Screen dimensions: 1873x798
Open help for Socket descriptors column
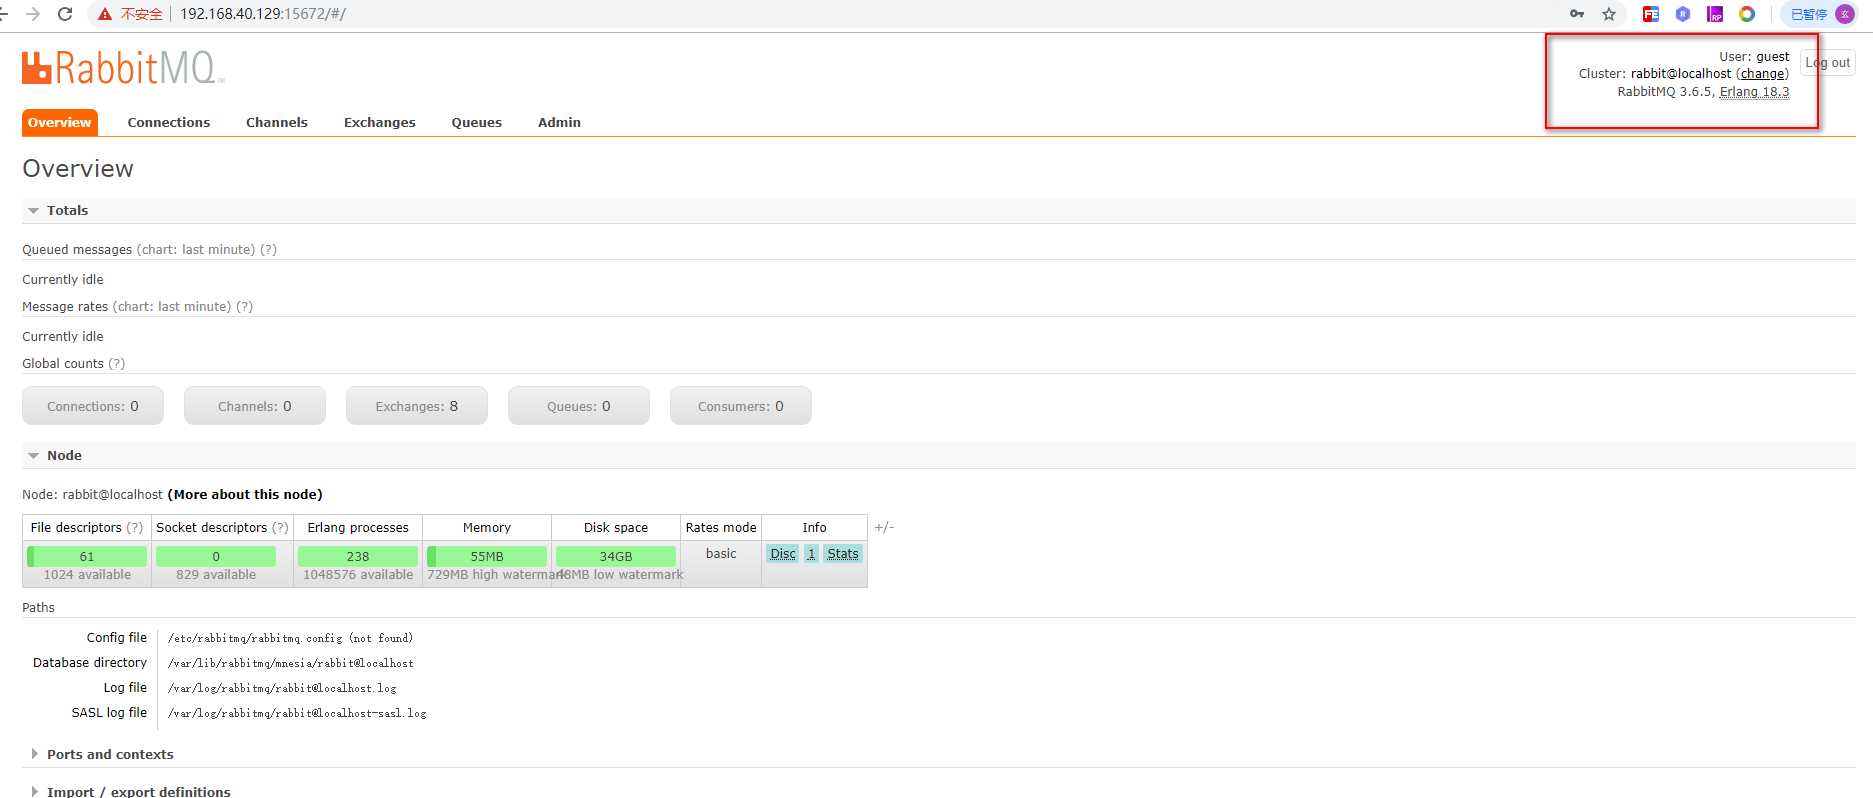[281, 528]
